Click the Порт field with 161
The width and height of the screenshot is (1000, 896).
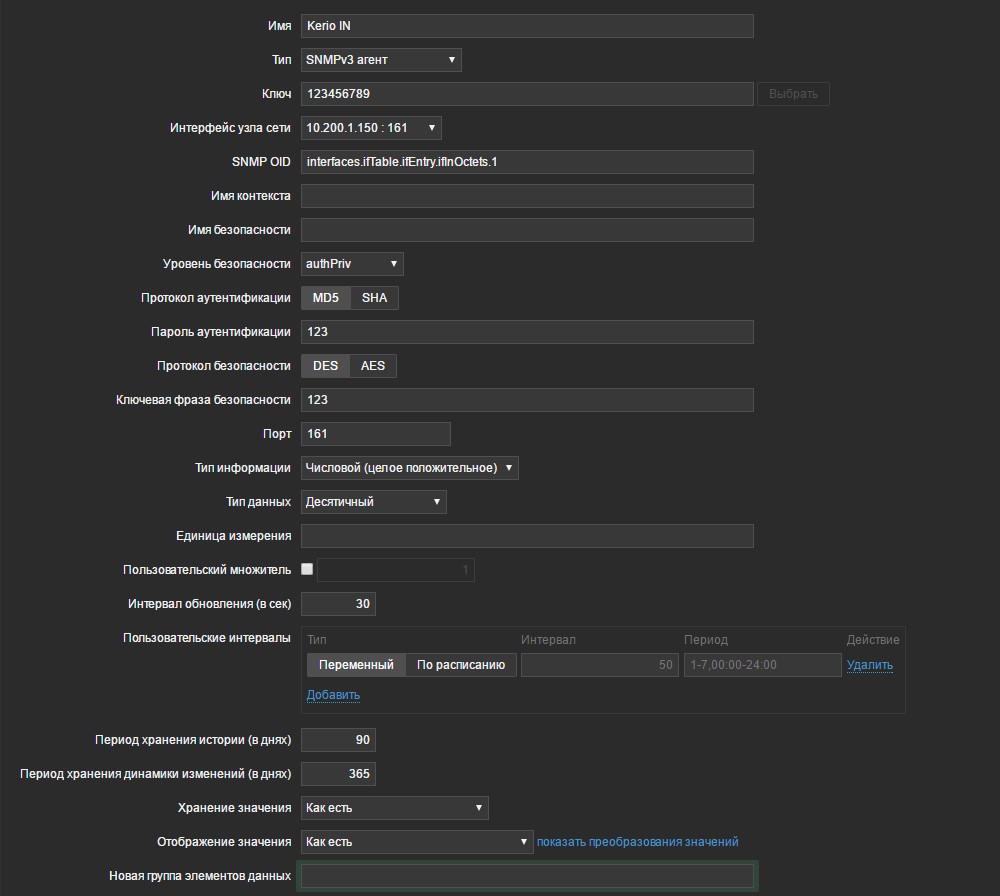point(376,434)
